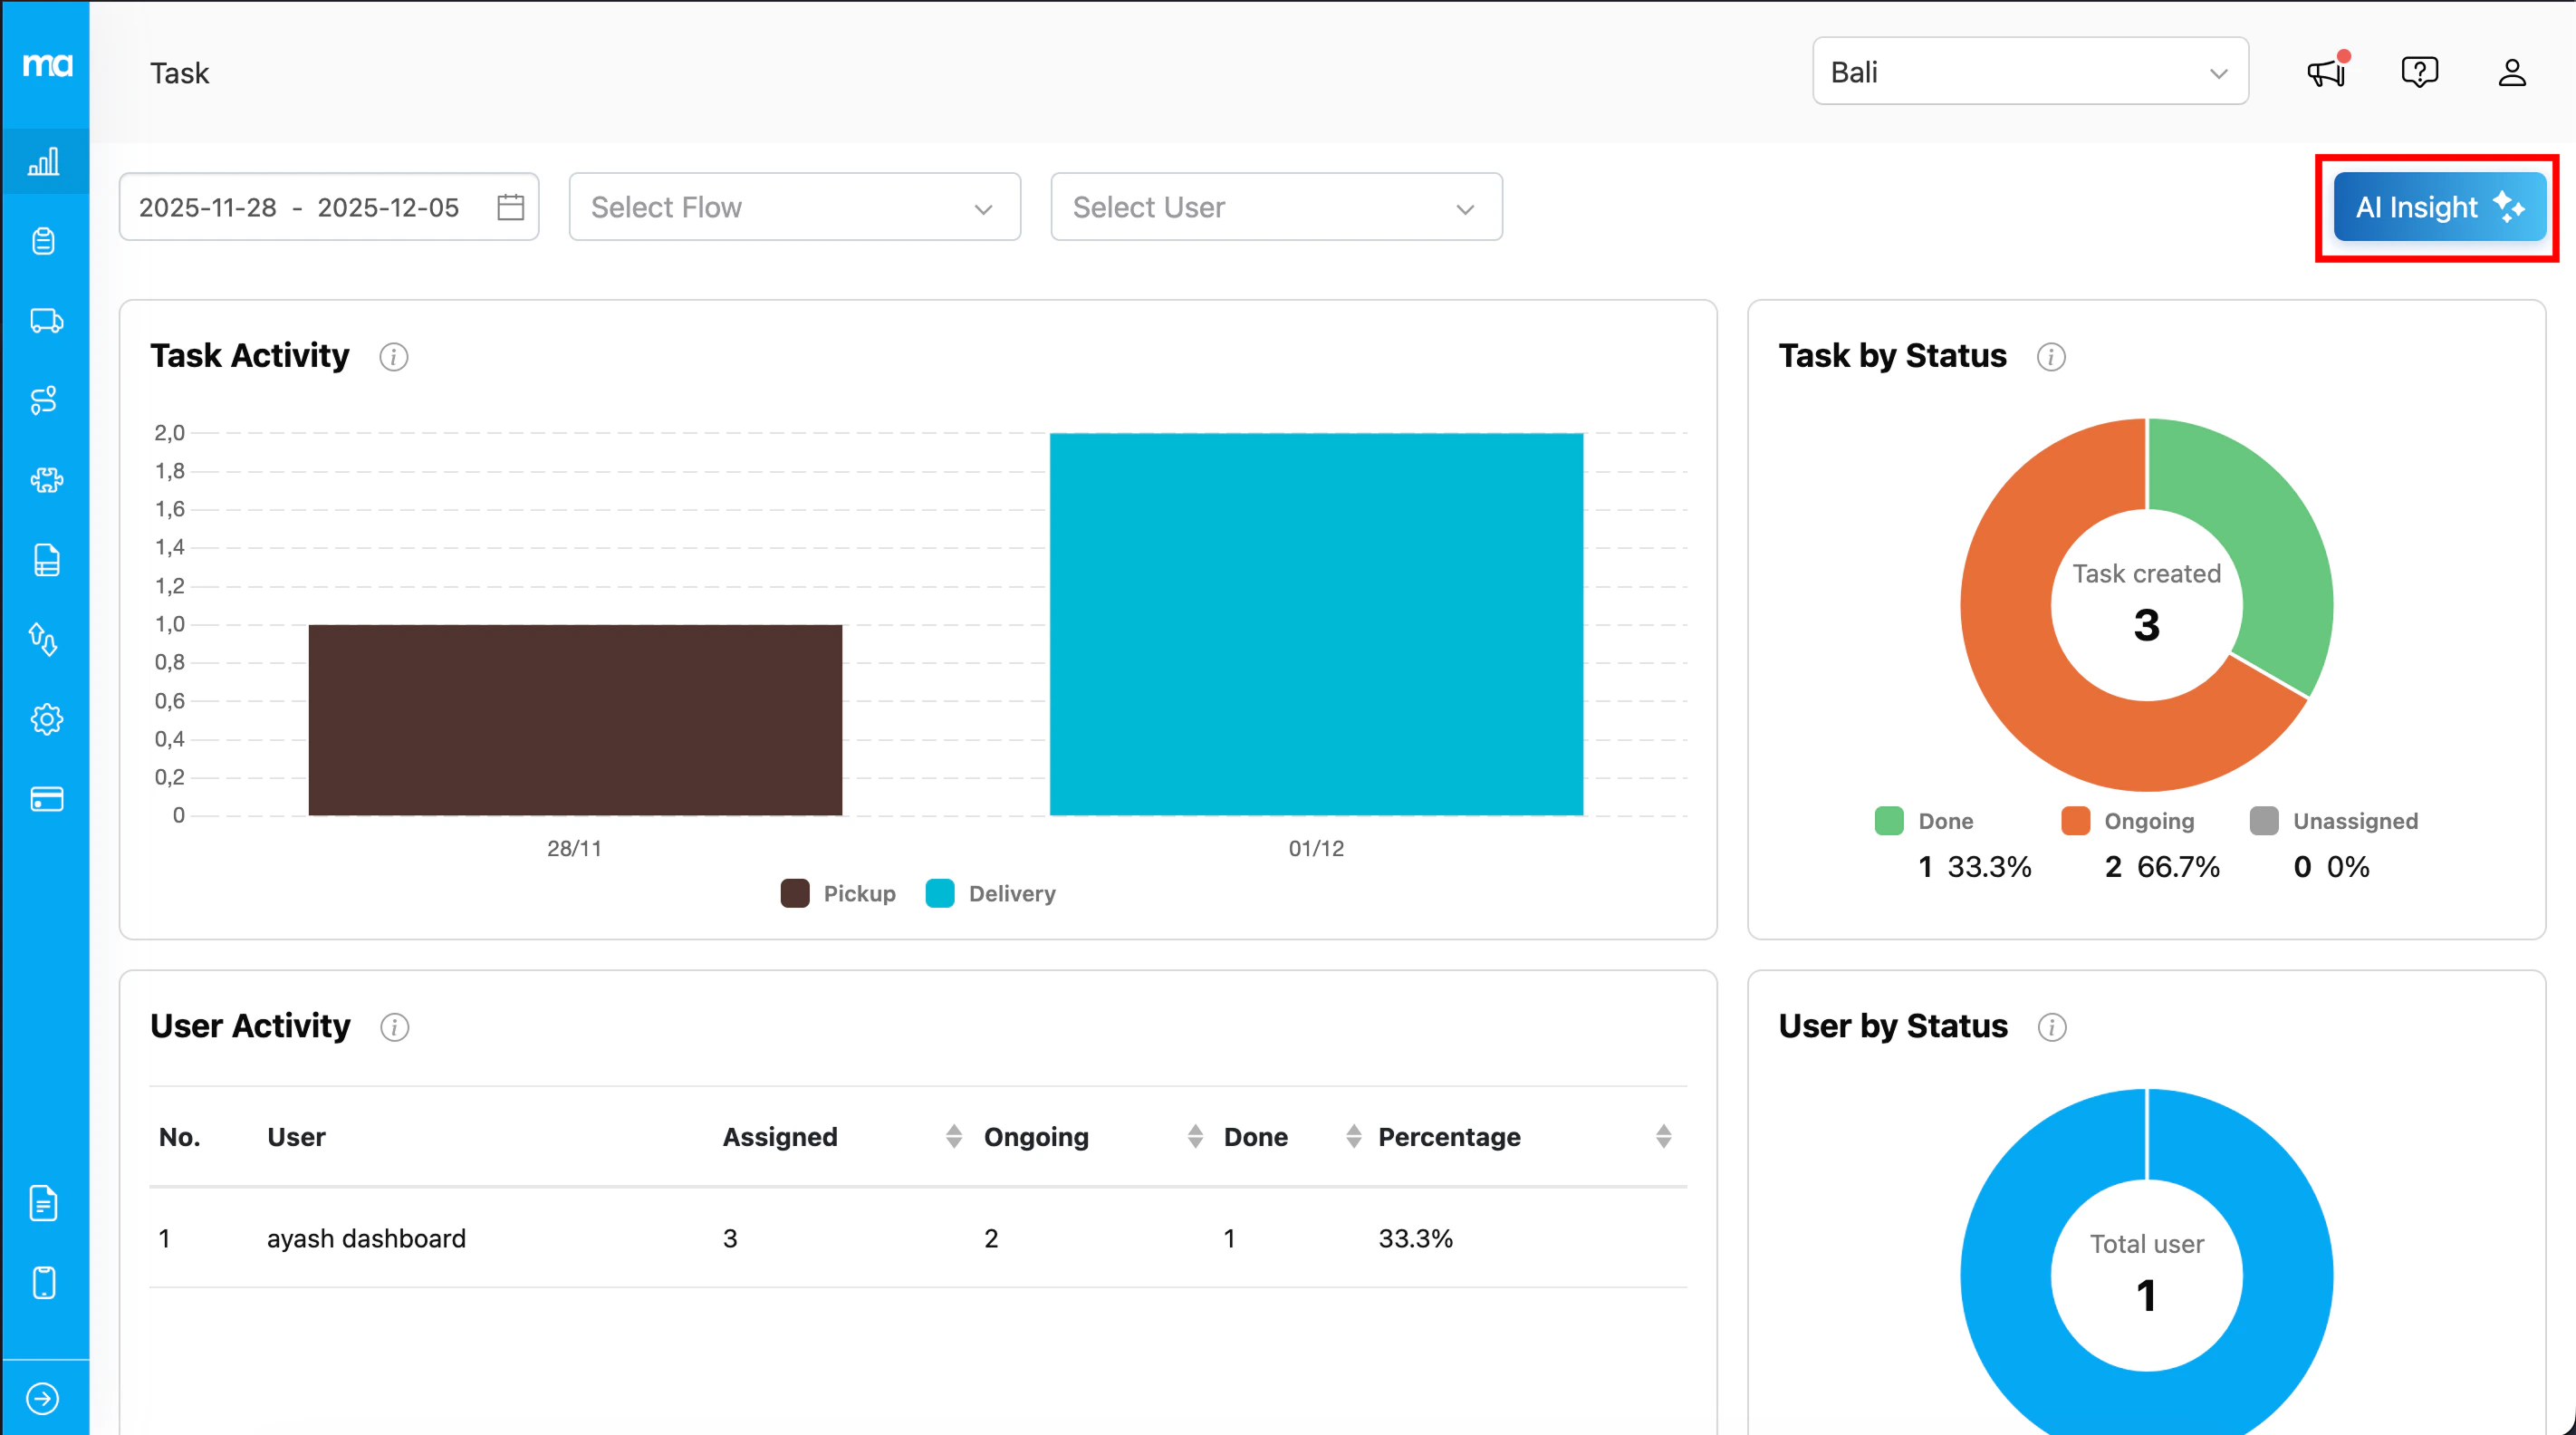The image size is (2576, 1435).
Task: Open the delivery truck section
Action: [44, 321]
